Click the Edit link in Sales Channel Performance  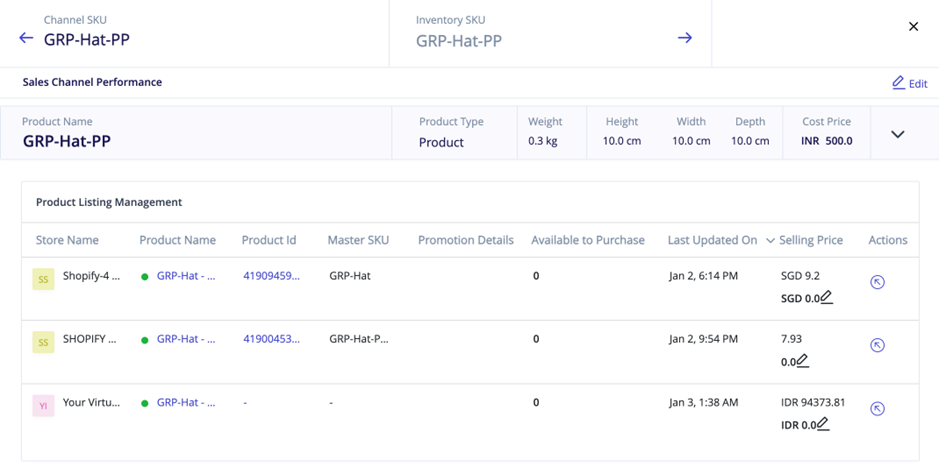coord(910,83)
